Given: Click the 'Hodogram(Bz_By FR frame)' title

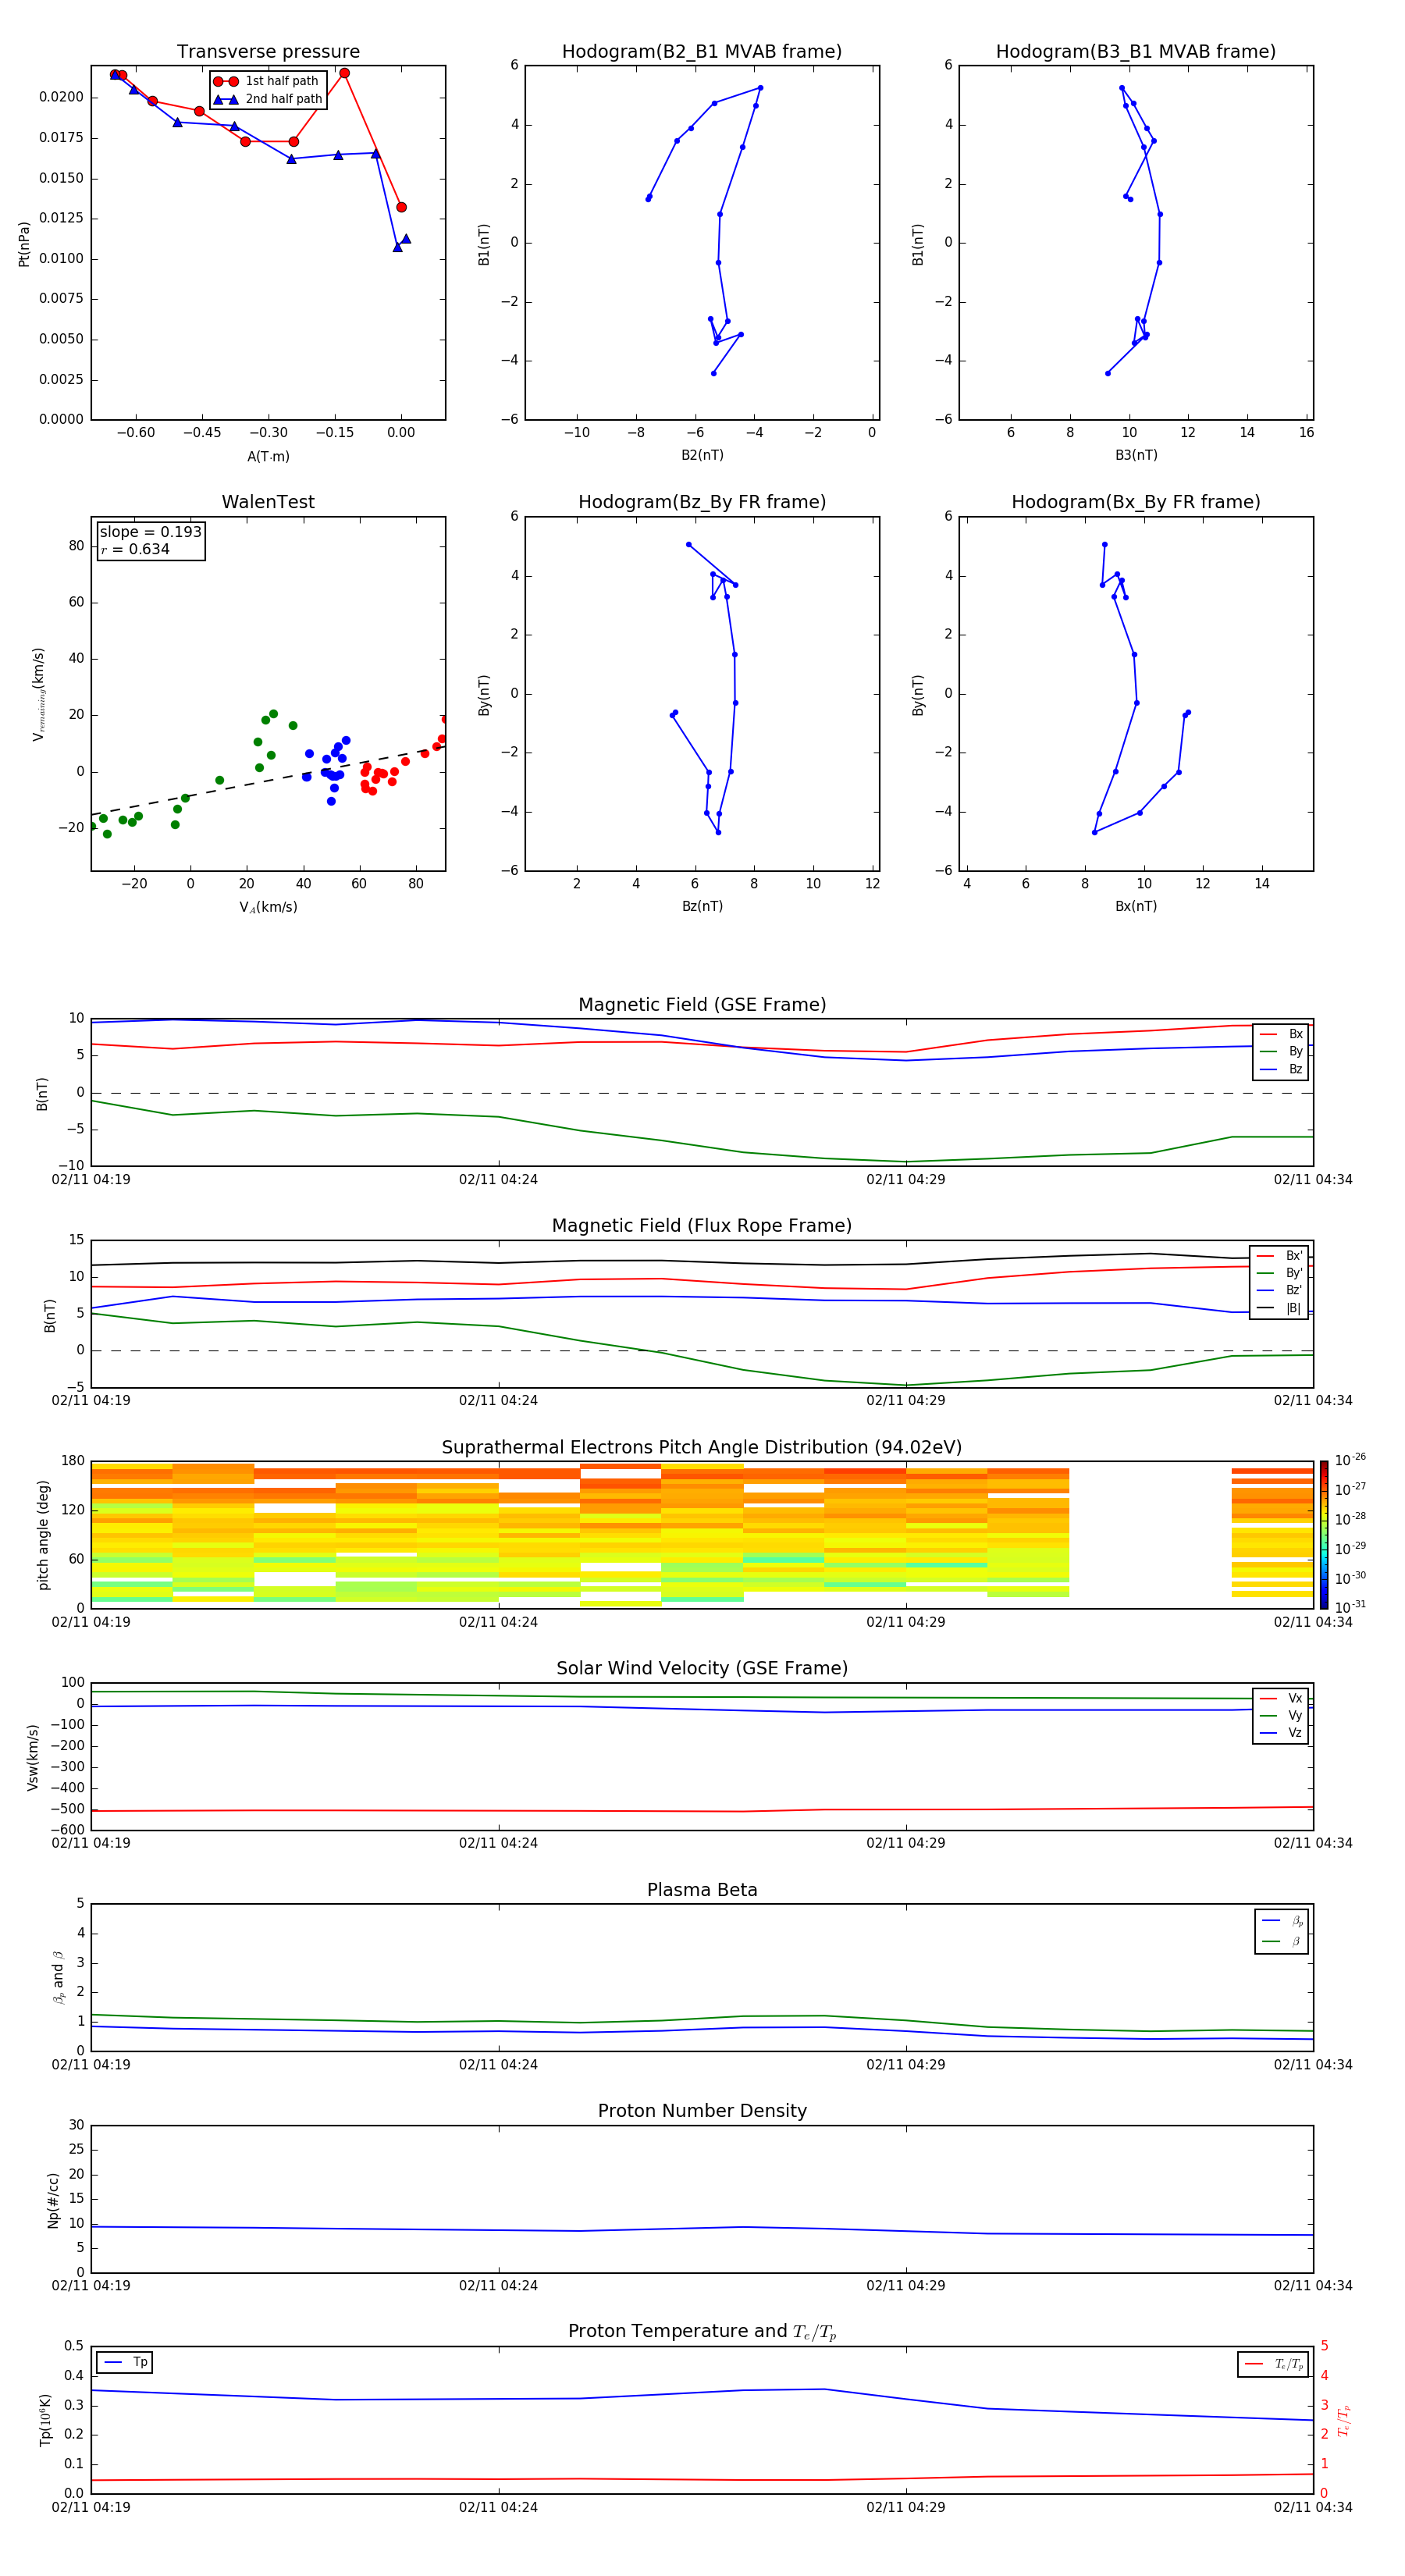Looking at the screenshot, I should pos(702,502).
